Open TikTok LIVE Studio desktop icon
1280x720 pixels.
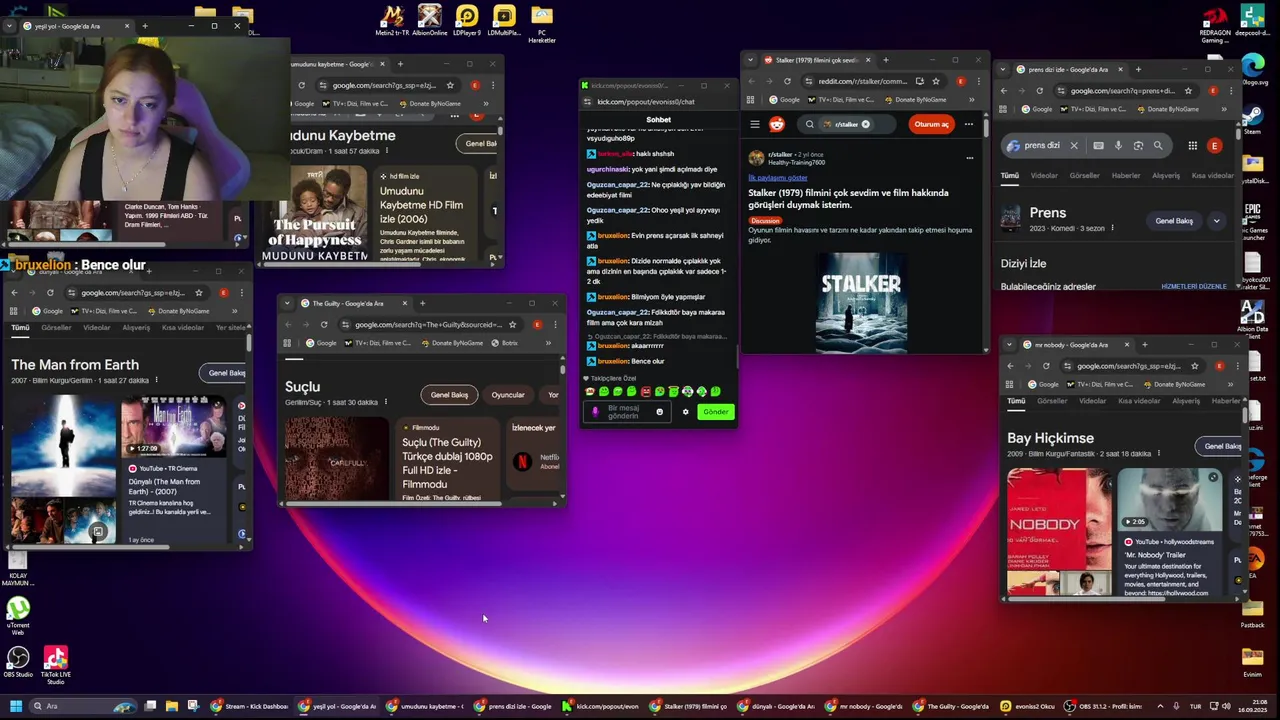click(x=55, y=666)
